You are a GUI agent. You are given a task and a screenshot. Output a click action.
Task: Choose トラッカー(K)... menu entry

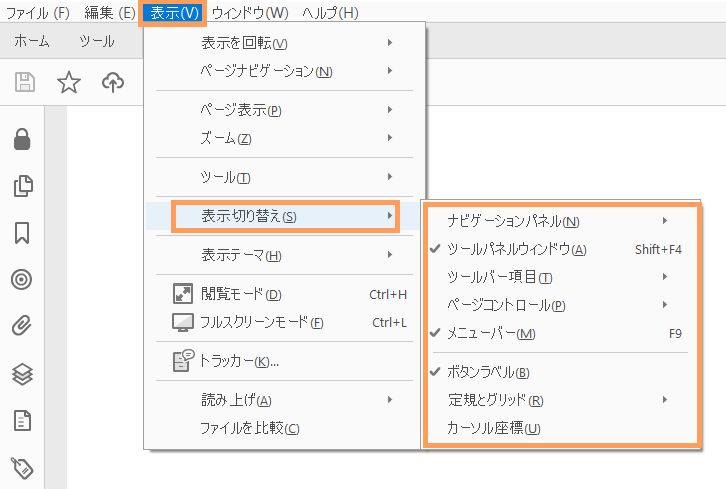pyautogui.click(x=284, y=361)
